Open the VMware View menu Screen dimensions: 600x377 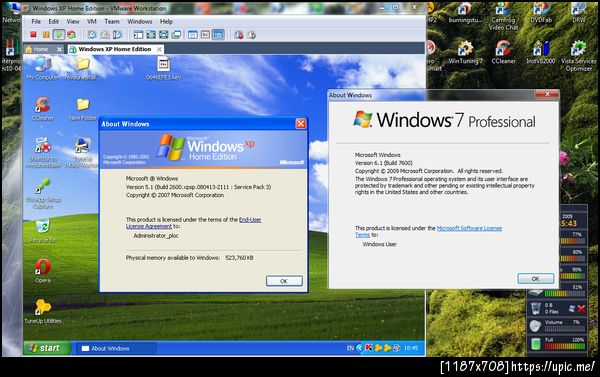(73, 21)
